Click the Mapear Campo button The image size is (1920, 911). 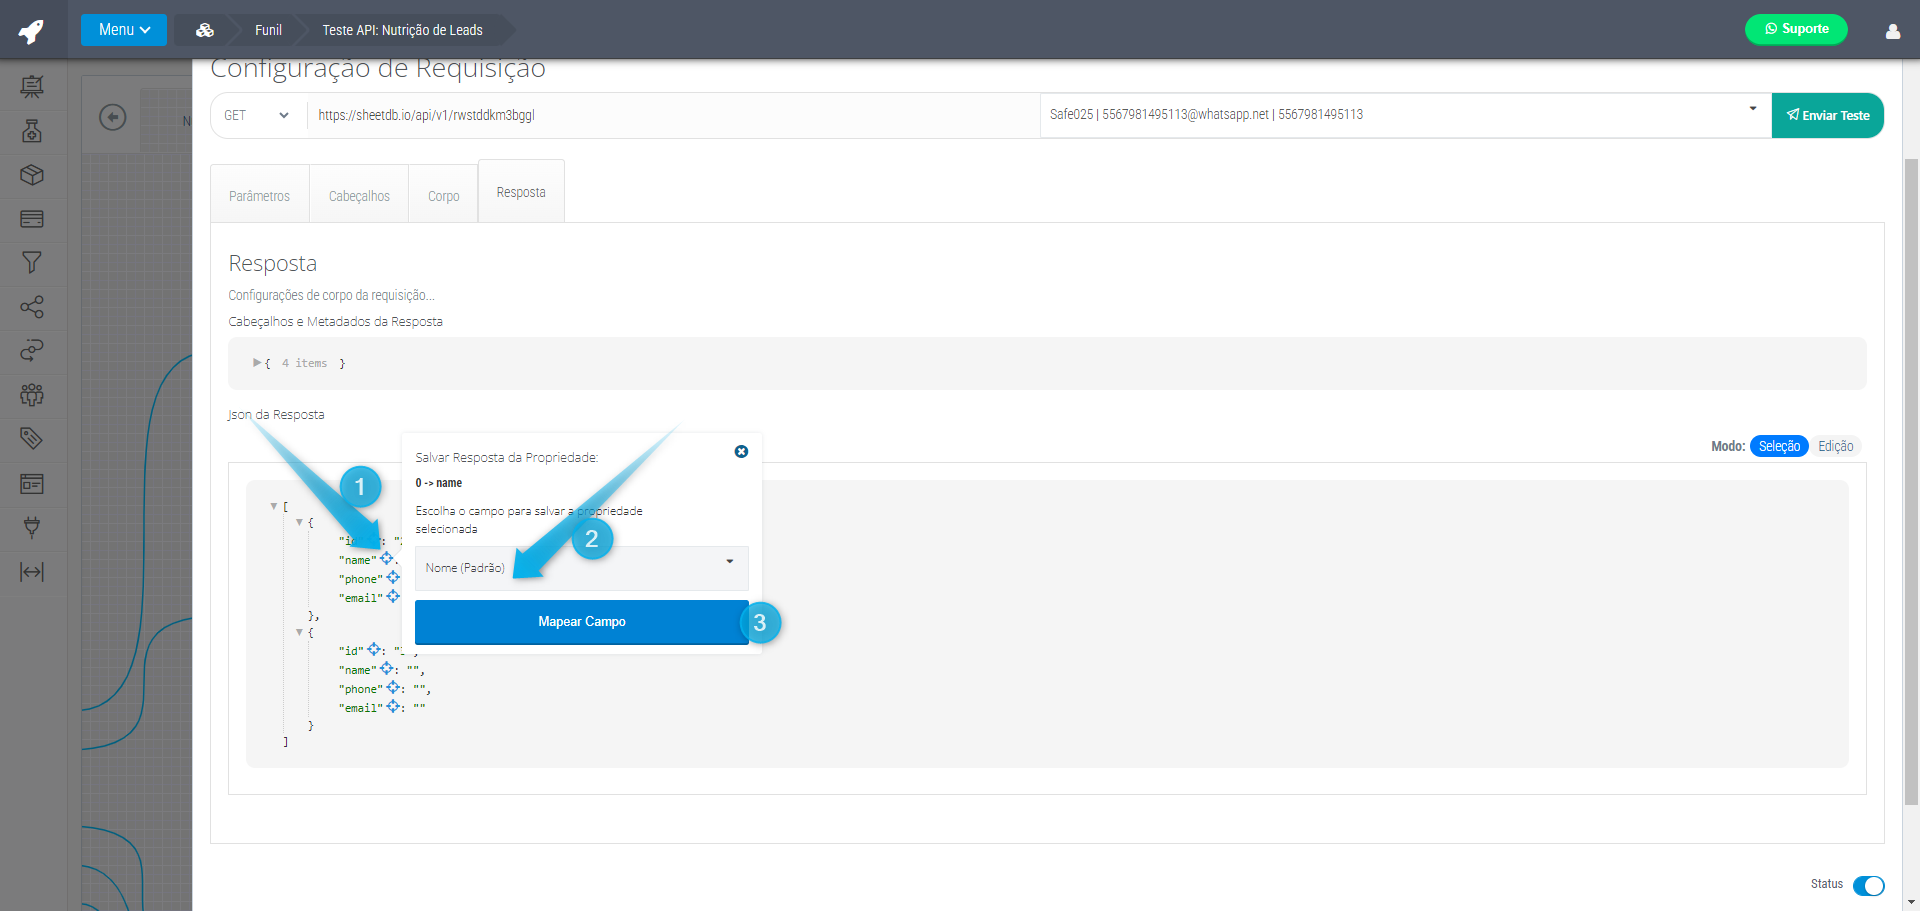pos(581,622)
